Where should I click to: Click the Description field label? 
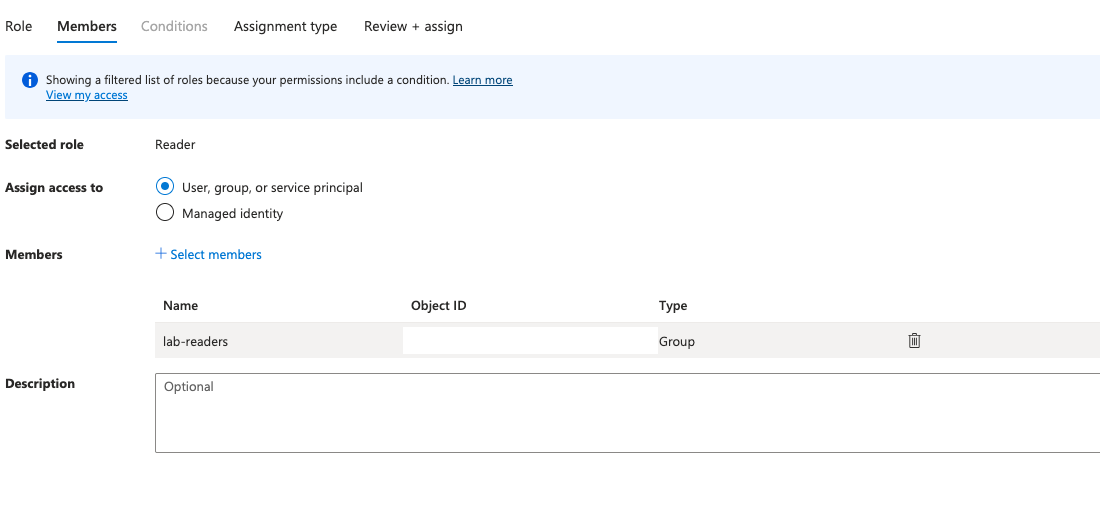coord(40,384)
